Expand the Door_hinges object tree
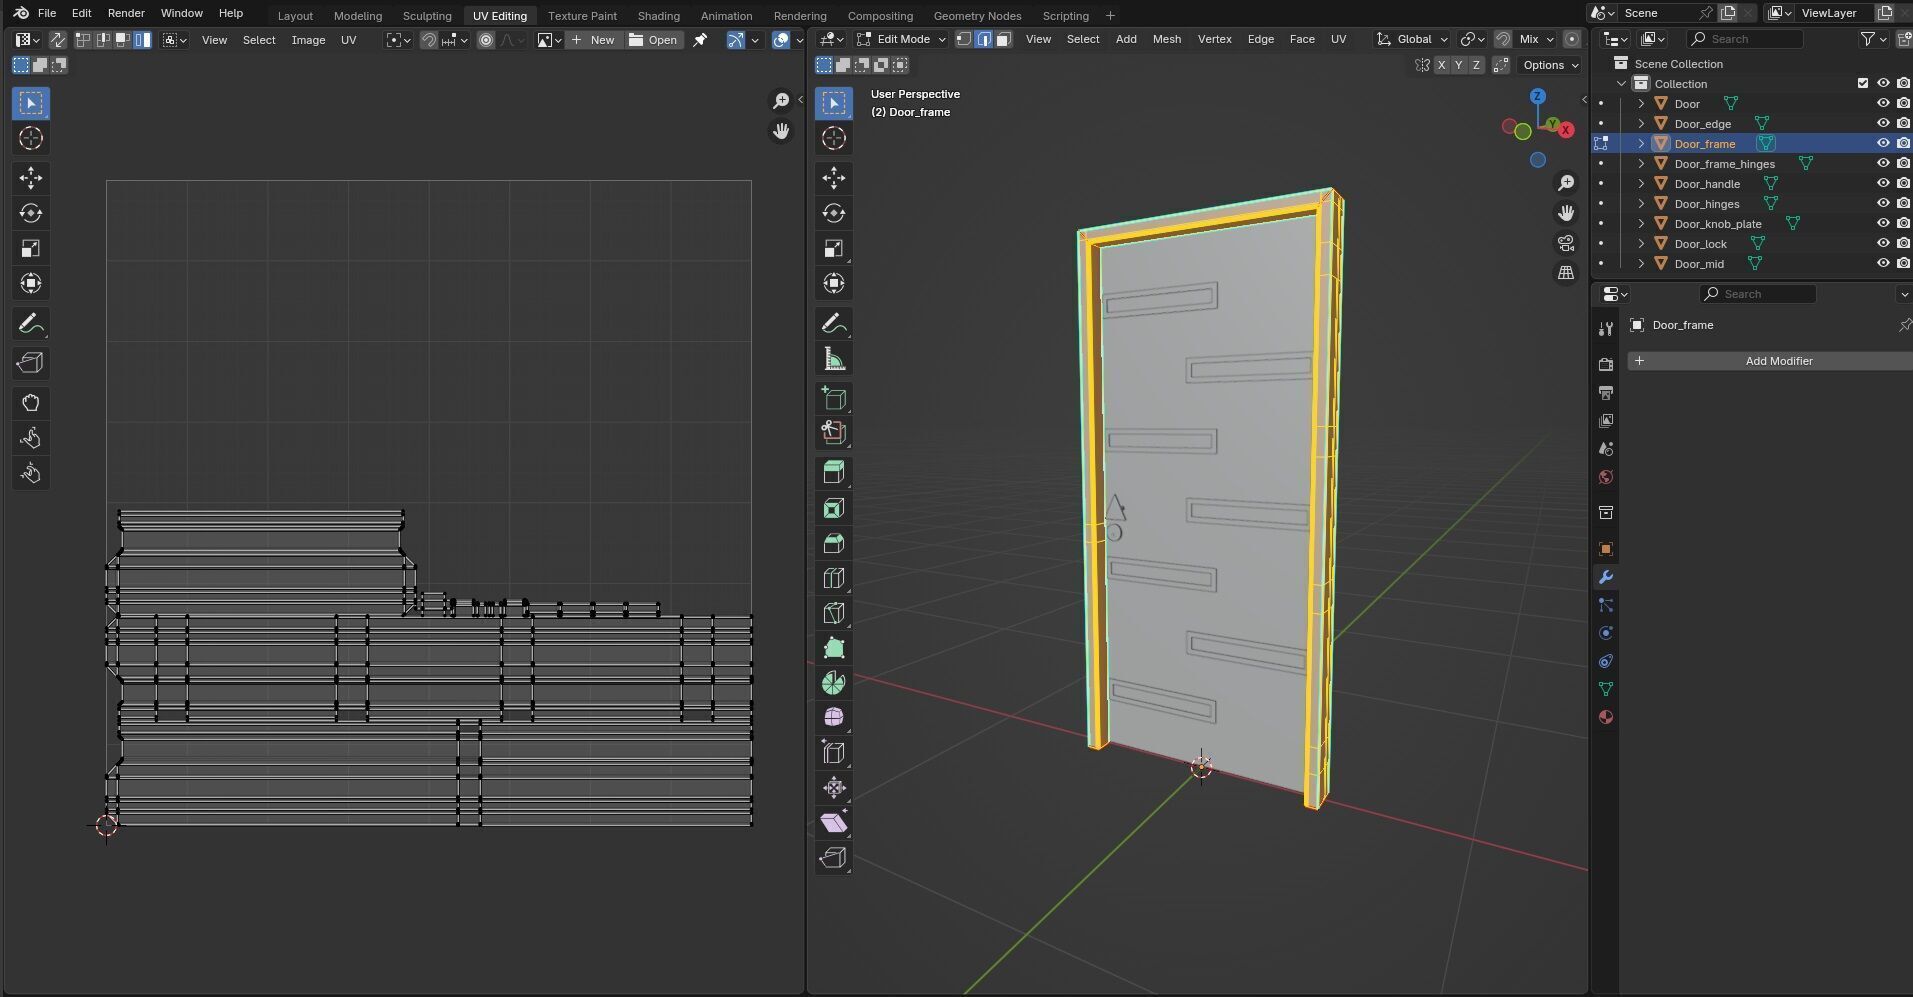 click(x=1641, y=204)
